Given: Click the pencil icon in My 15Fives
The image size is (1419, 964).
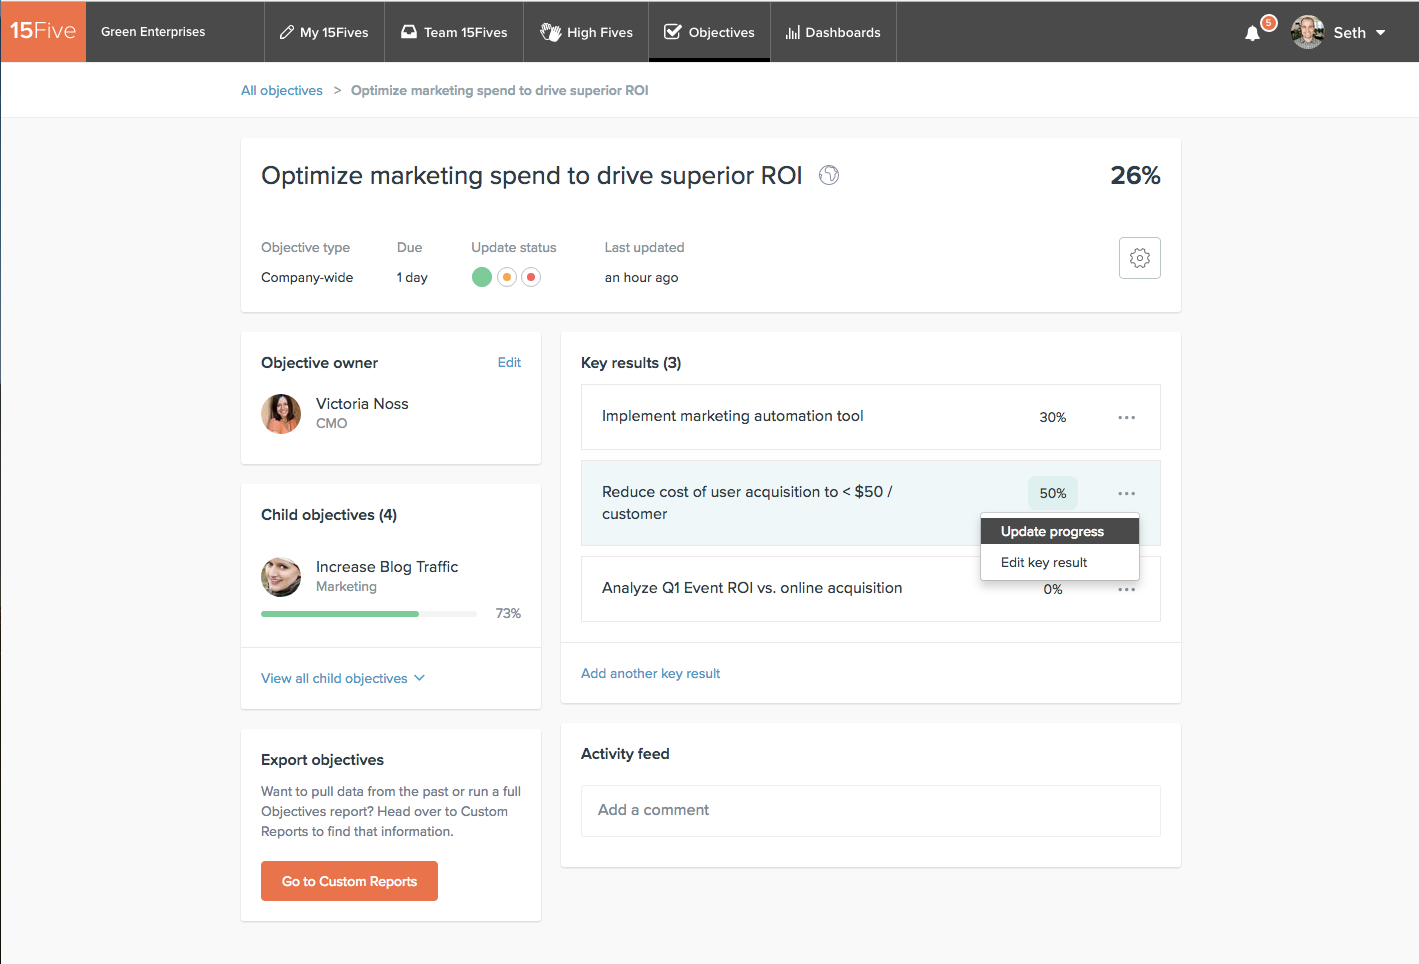Looking at the screenshot, I should click(287, 32).
